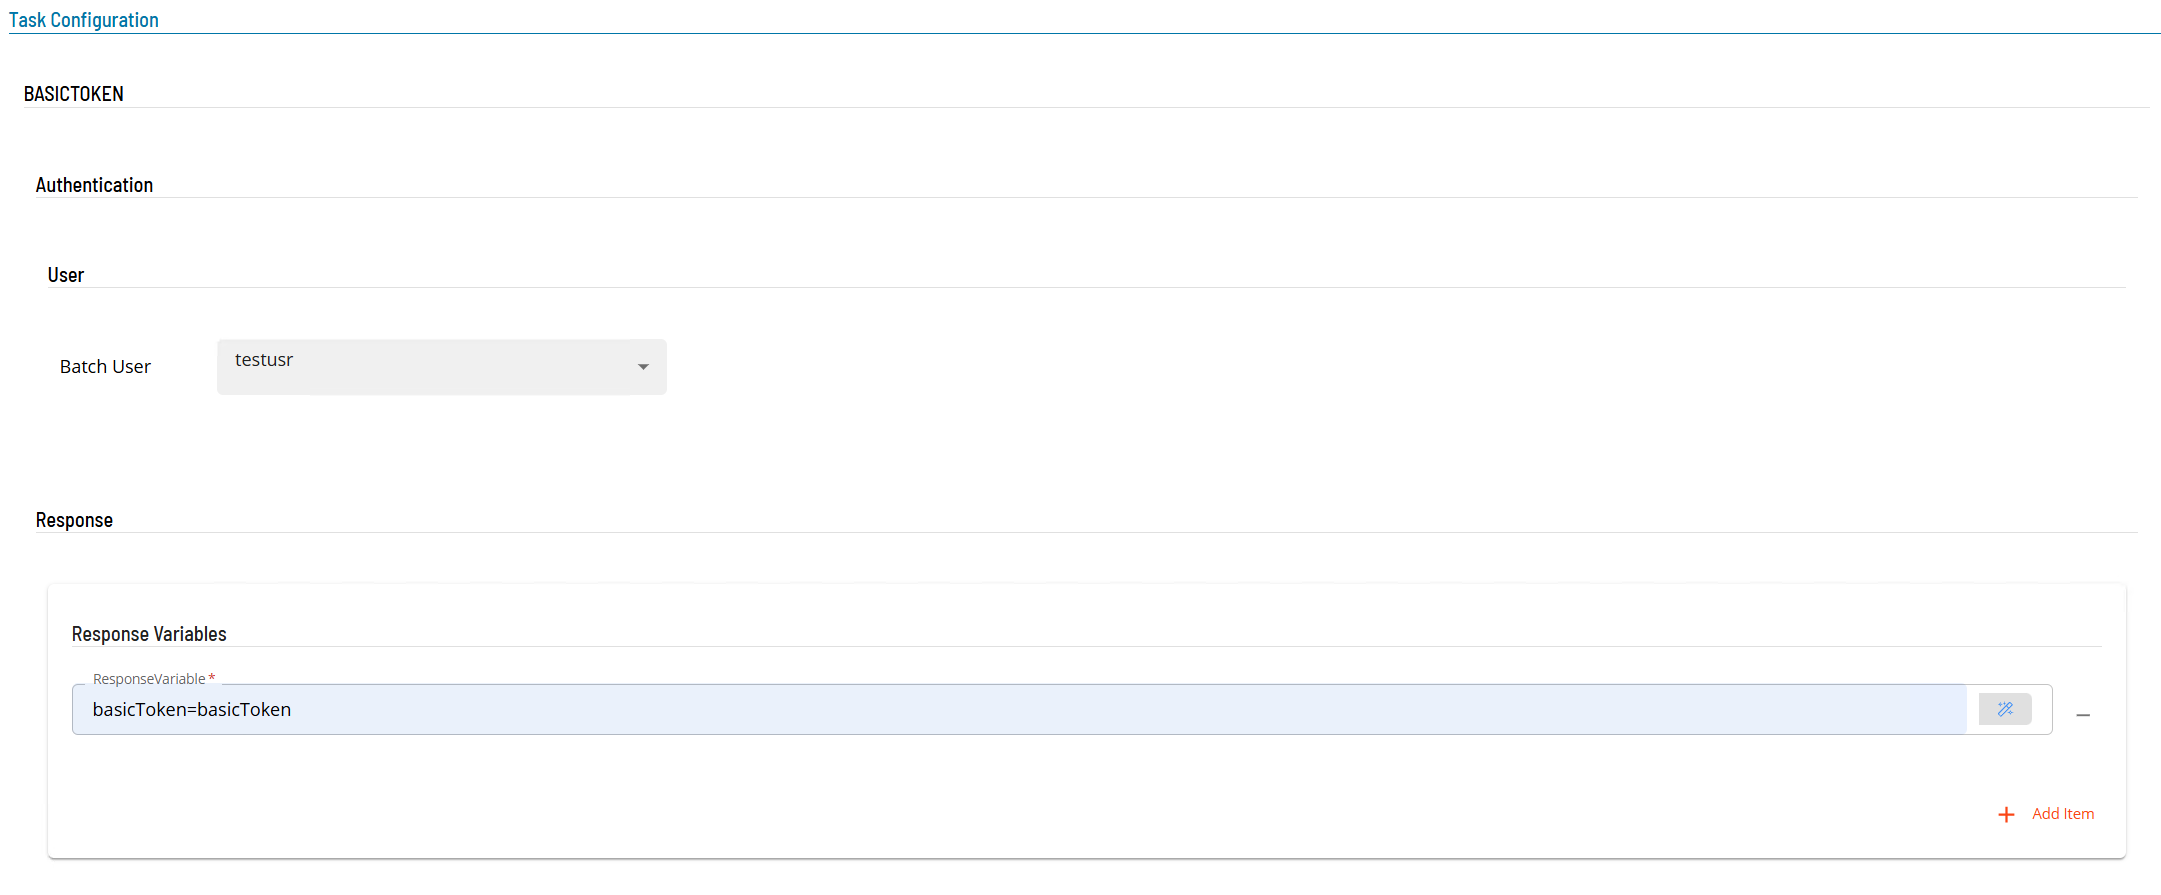Click the User subsection header
The image size is (2161, 895).
[66, 275]
